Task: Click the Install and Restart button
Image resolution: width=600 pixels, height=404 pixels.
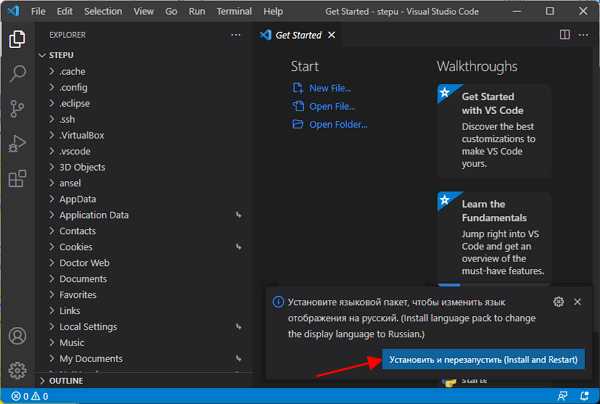Action: (483, 360)
